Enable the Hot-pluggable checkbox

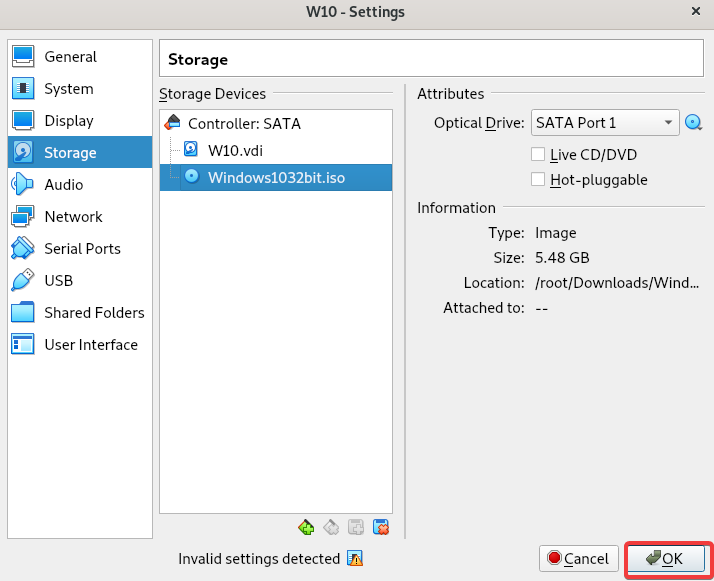coord(538,179)
